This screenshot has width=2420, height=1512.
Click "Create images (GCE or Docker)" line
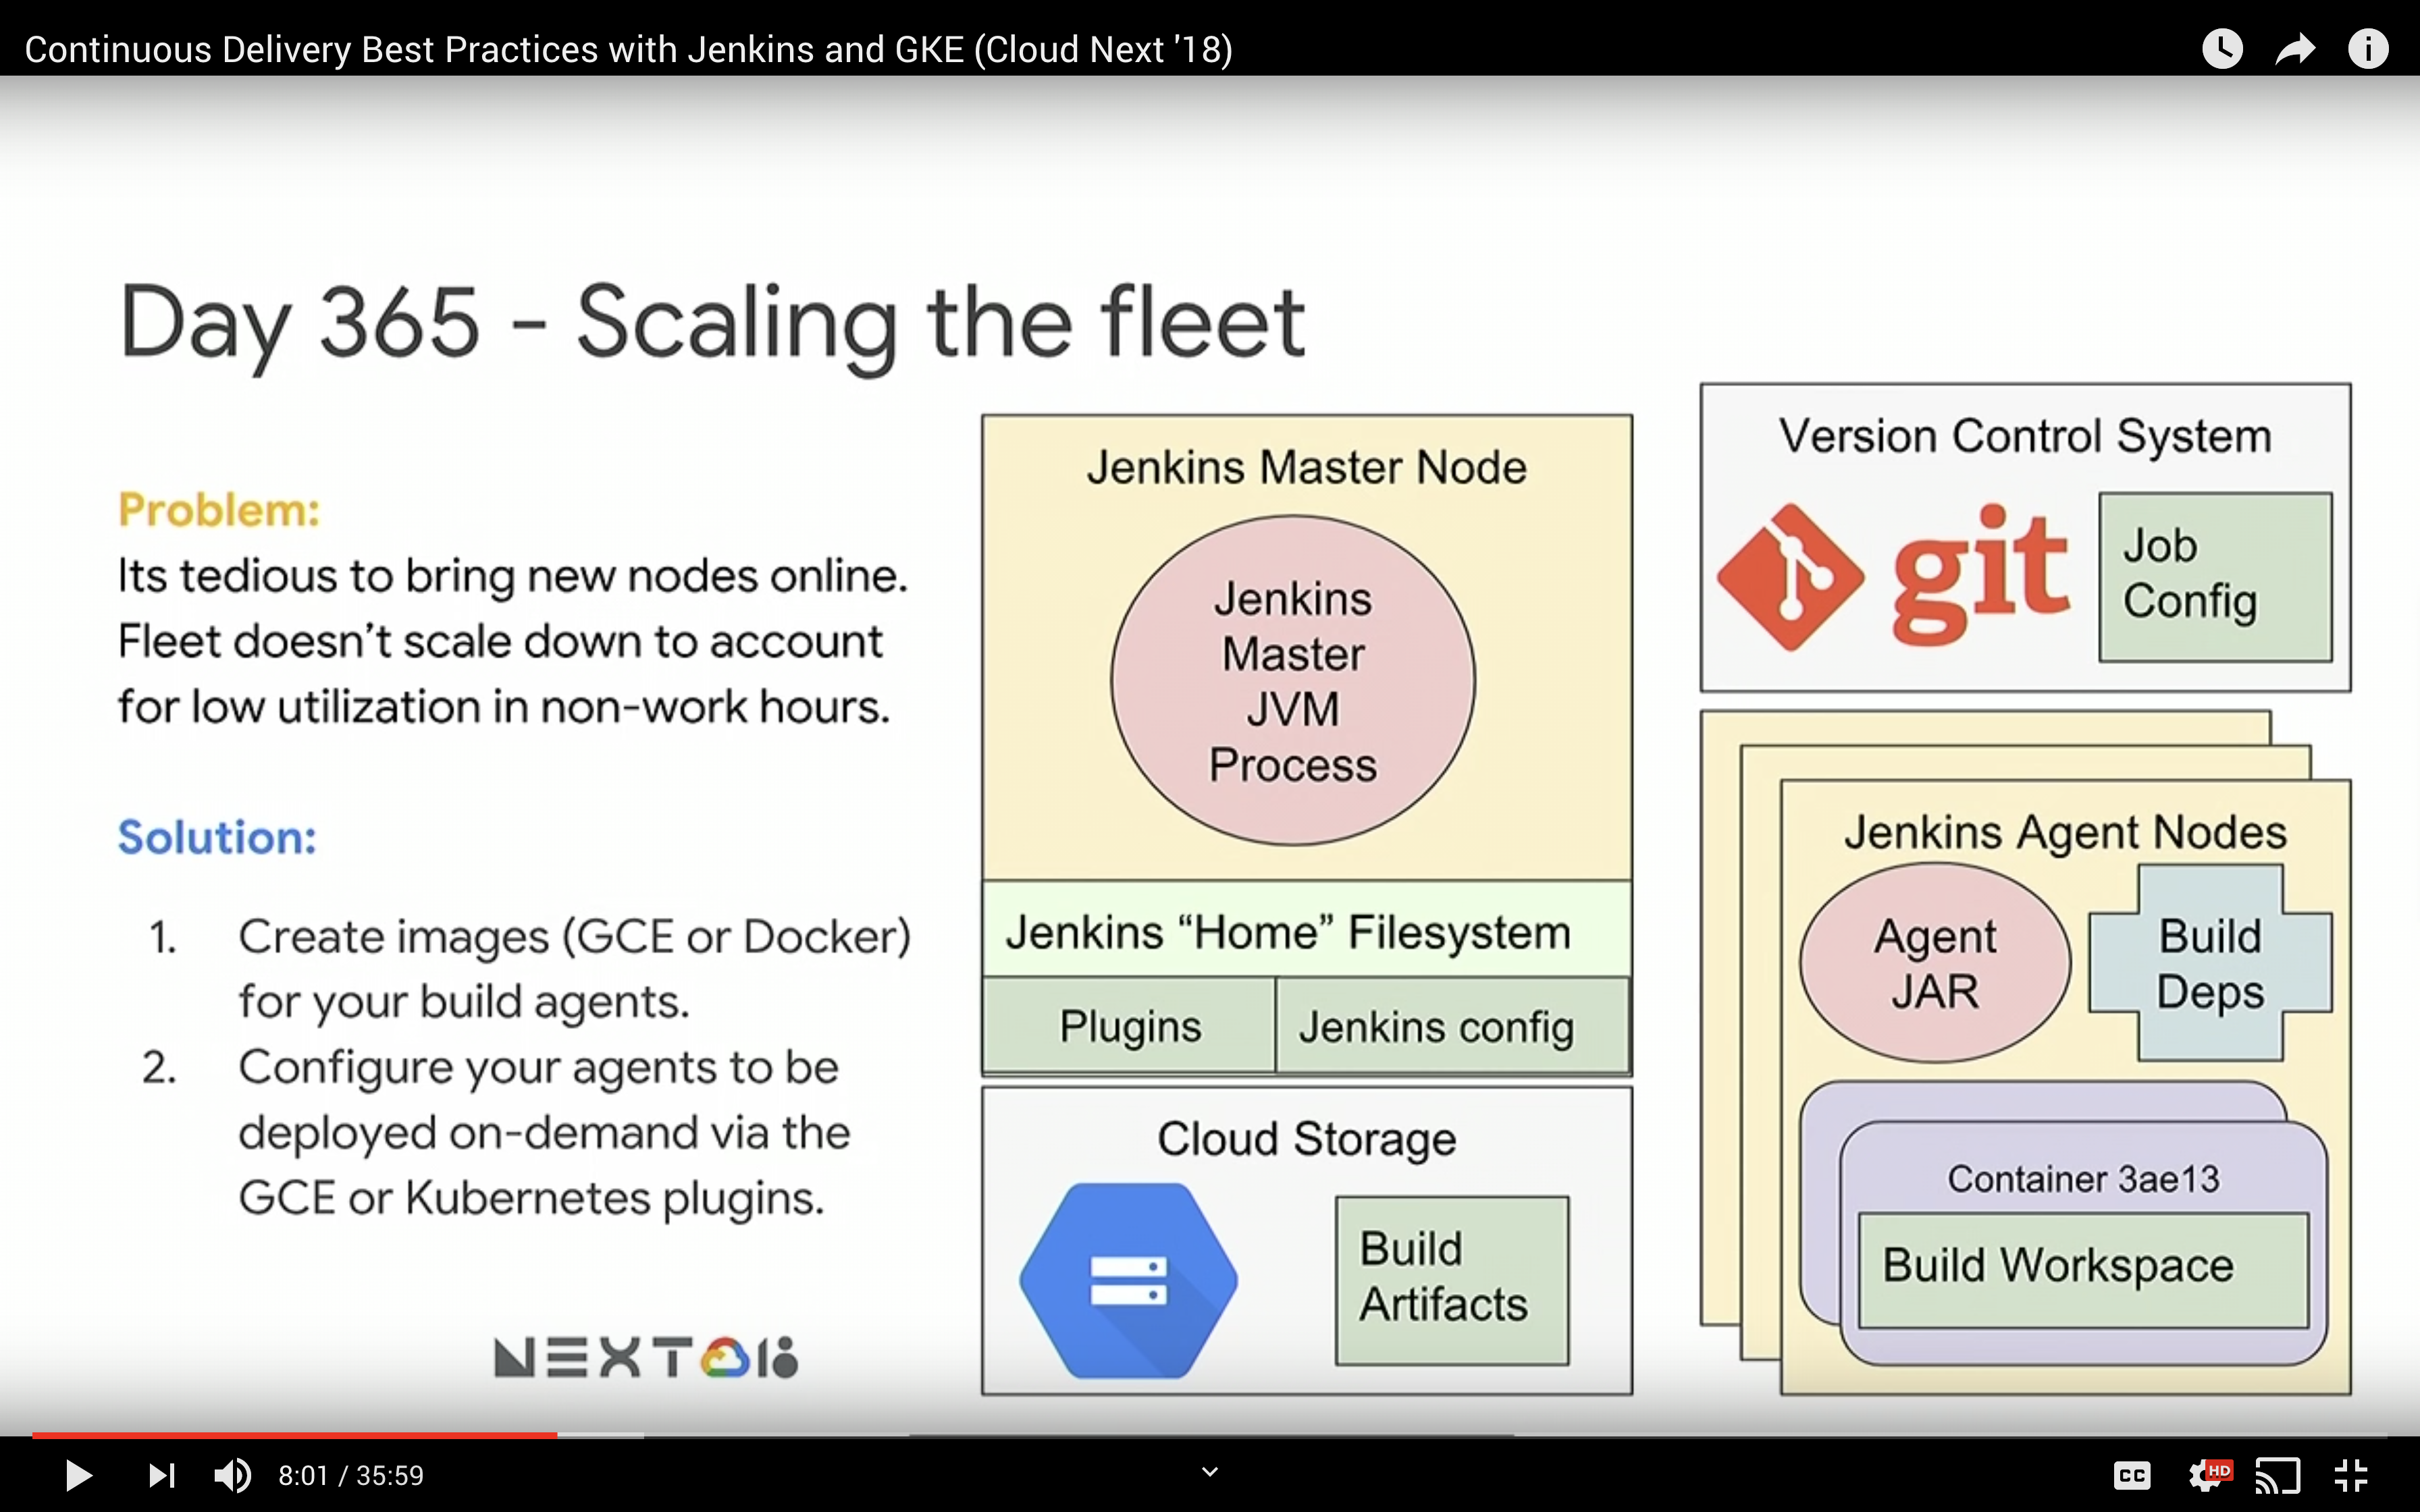[574, 937]
